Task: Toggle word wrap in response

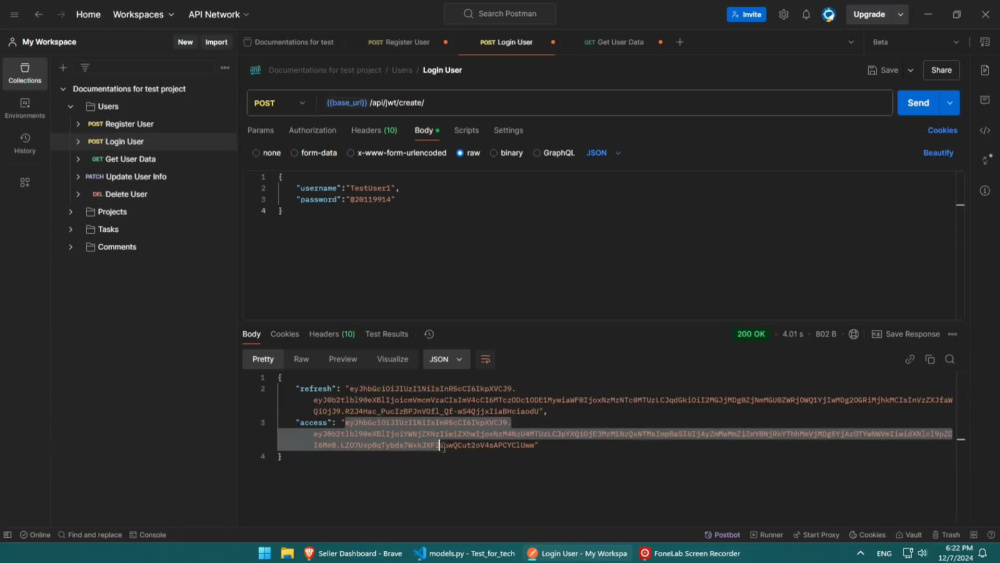Action: pos(485,360)
